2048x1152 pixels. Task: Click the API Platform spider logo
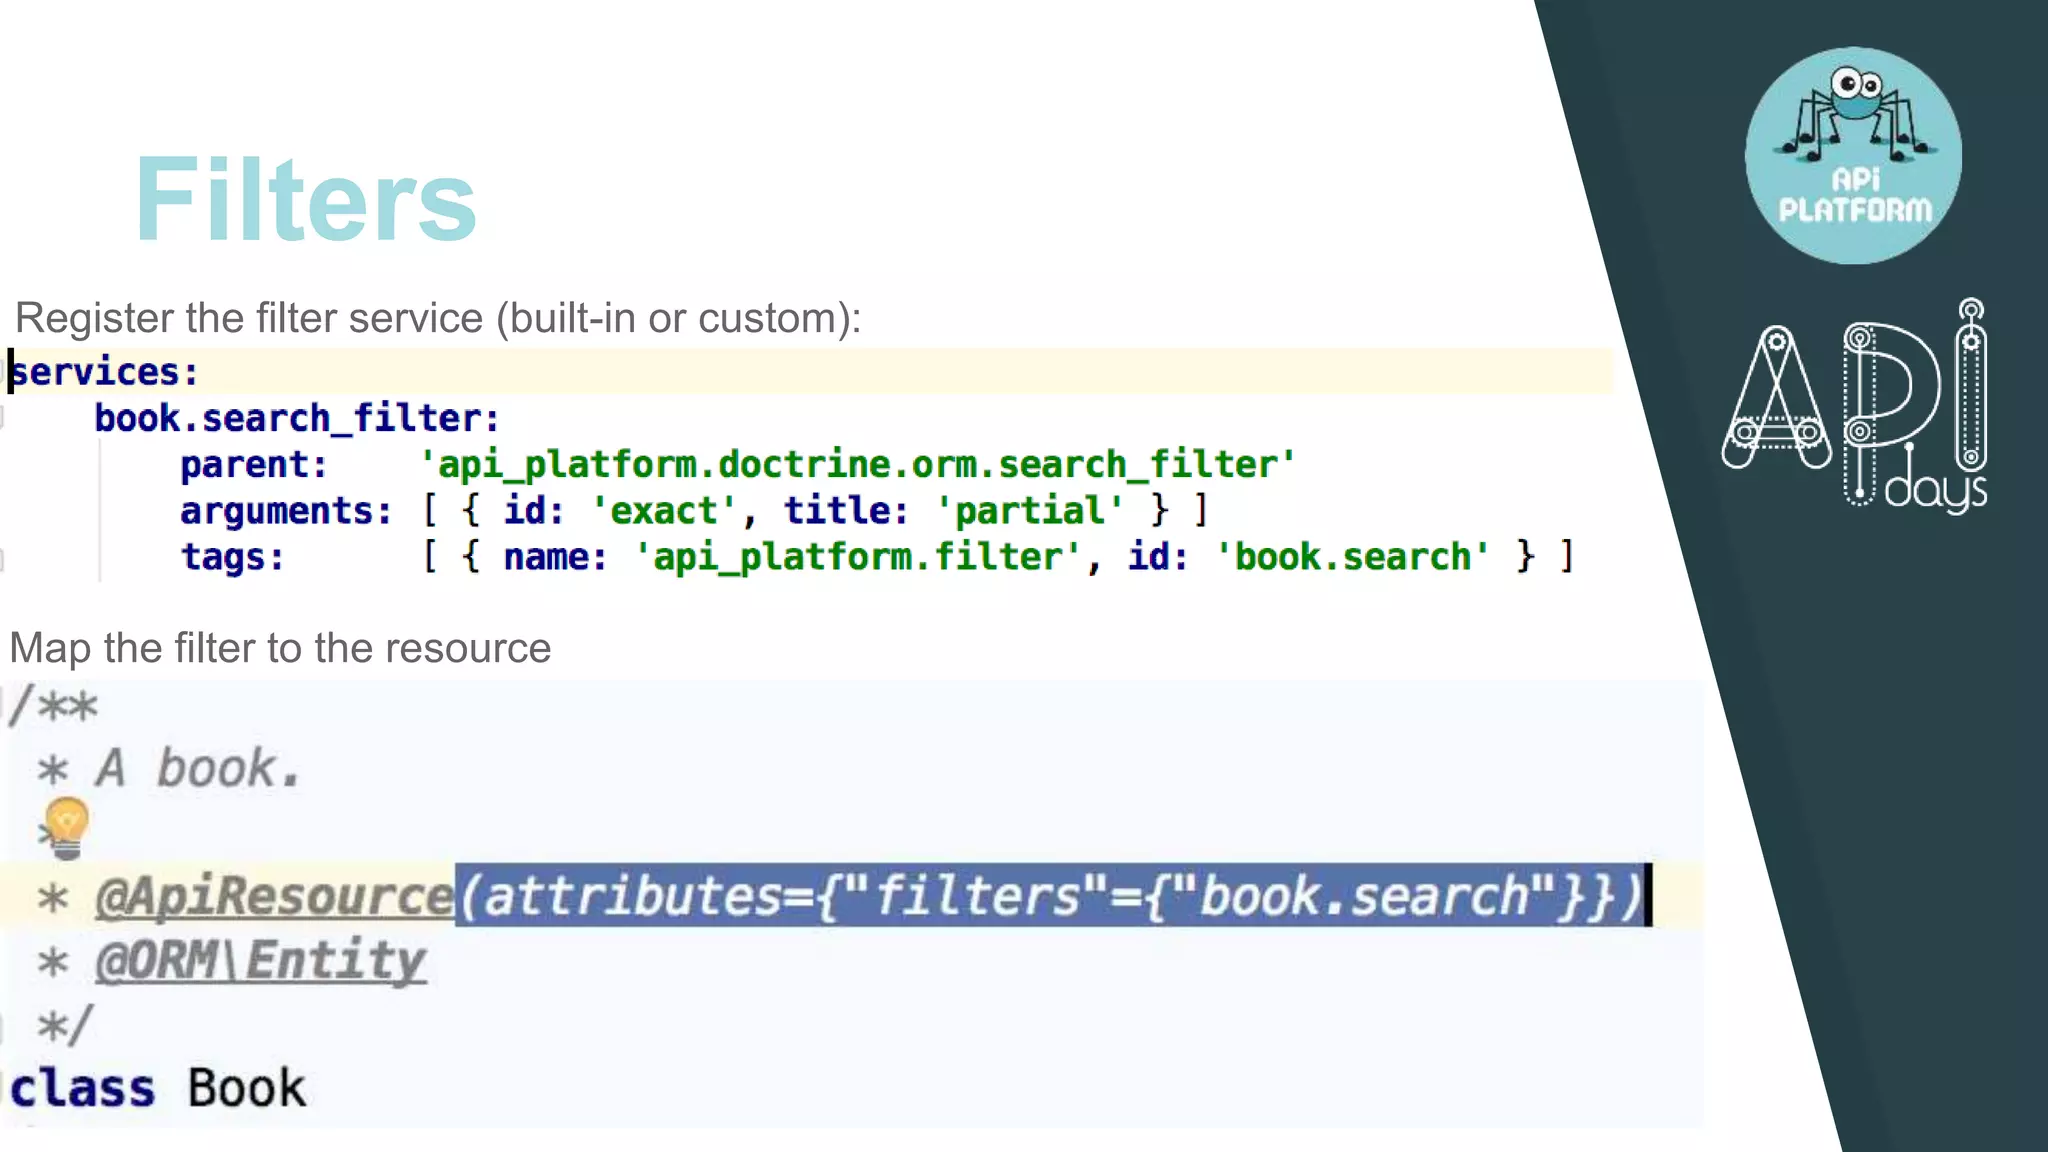(1853, 156)
